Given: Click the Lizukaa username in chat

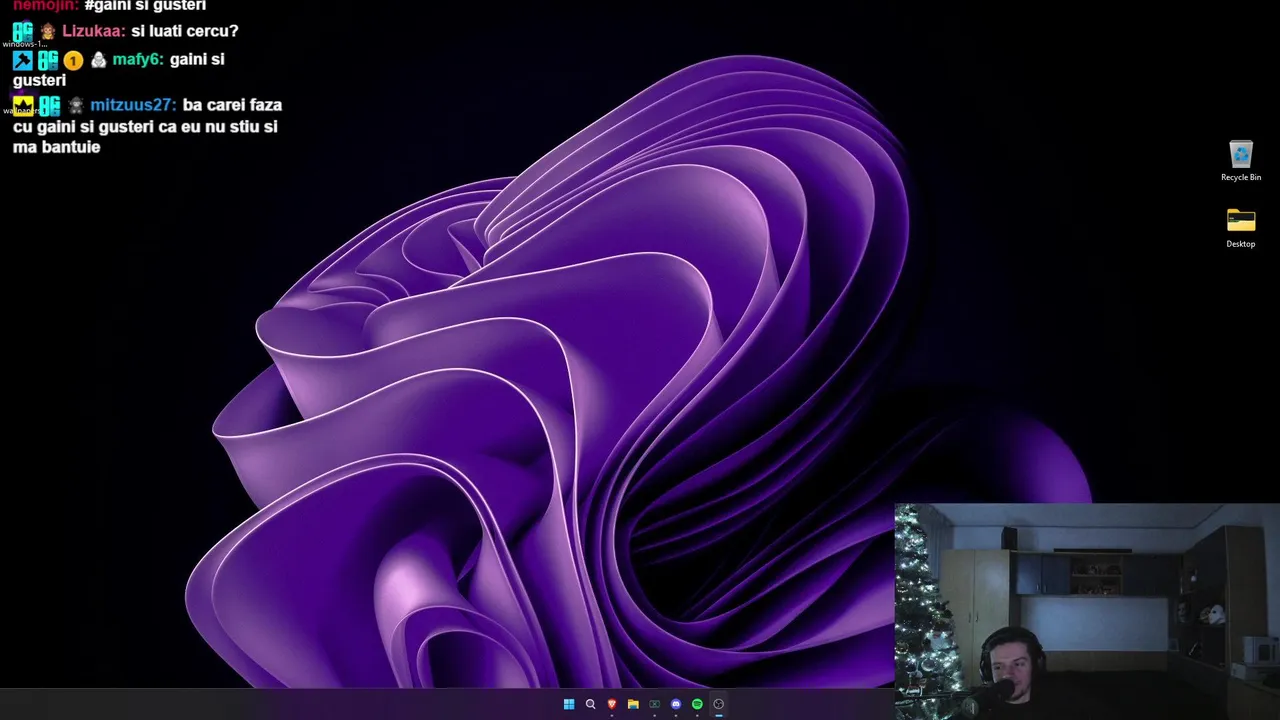Looking at the screenshot, I should click(x=94, y=31).
